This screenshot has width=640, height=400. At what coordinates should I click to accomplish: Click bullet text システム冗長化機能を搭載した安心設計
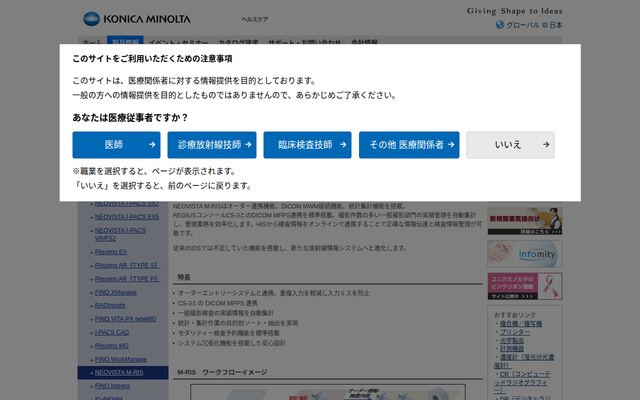[x=231, y=343]
